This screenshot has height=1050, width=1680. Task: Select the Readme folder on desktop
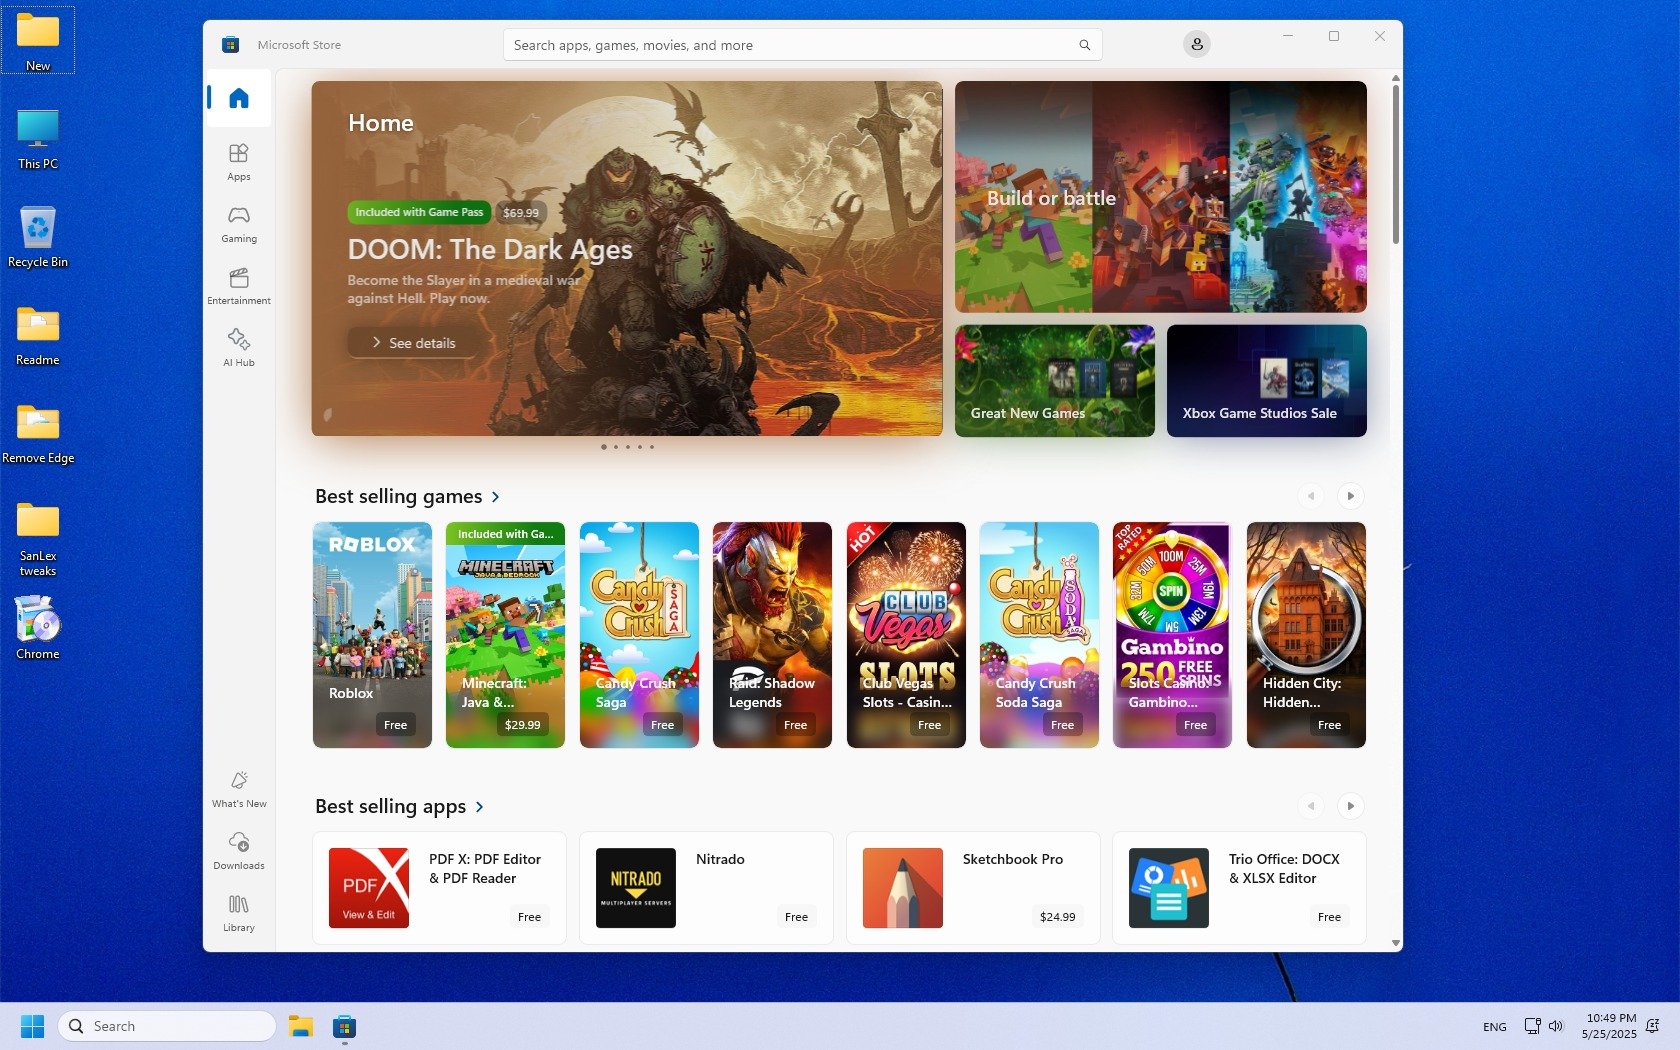point(38,336)
